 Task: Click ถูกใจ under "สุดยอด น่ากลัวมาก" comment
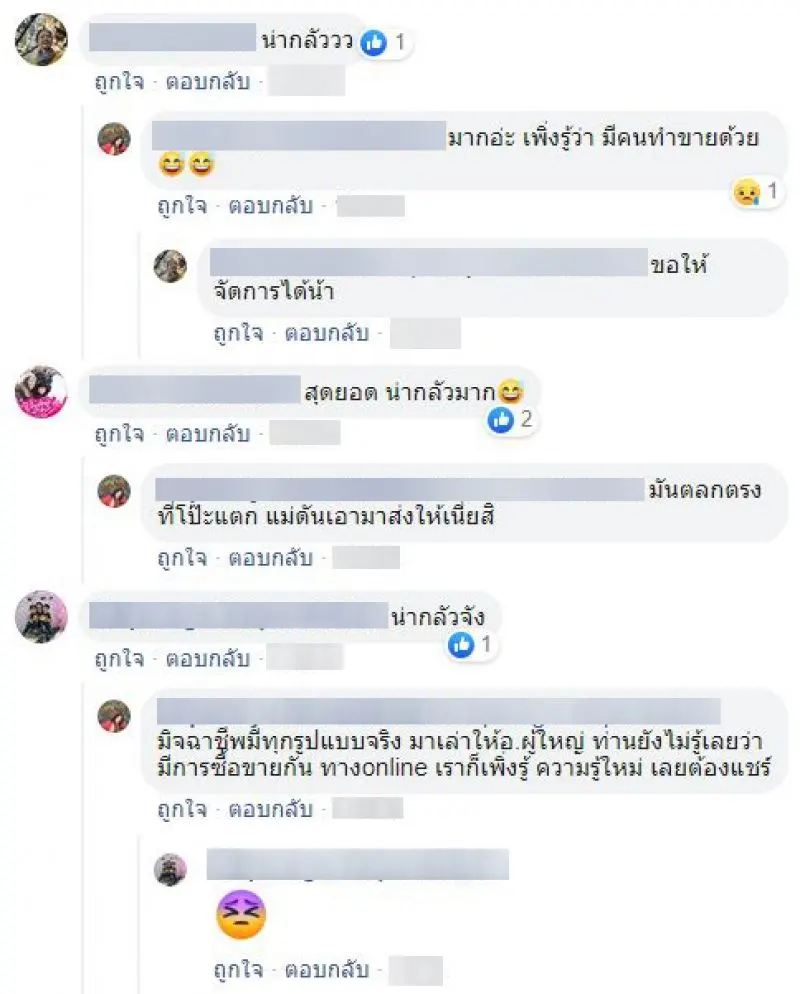click(119, 434)
